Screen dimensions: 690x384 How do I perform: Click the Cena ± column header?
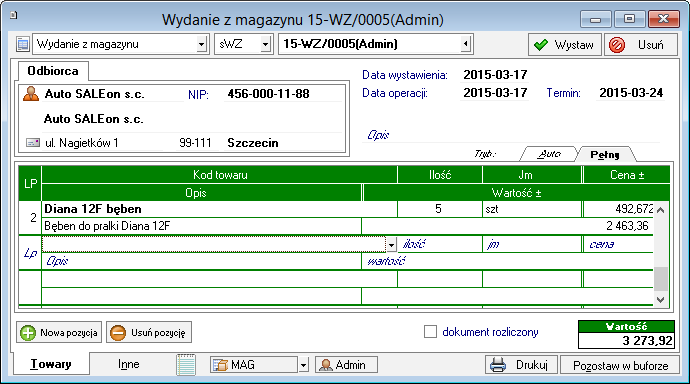pyautogui.click(x=627, y=175)
